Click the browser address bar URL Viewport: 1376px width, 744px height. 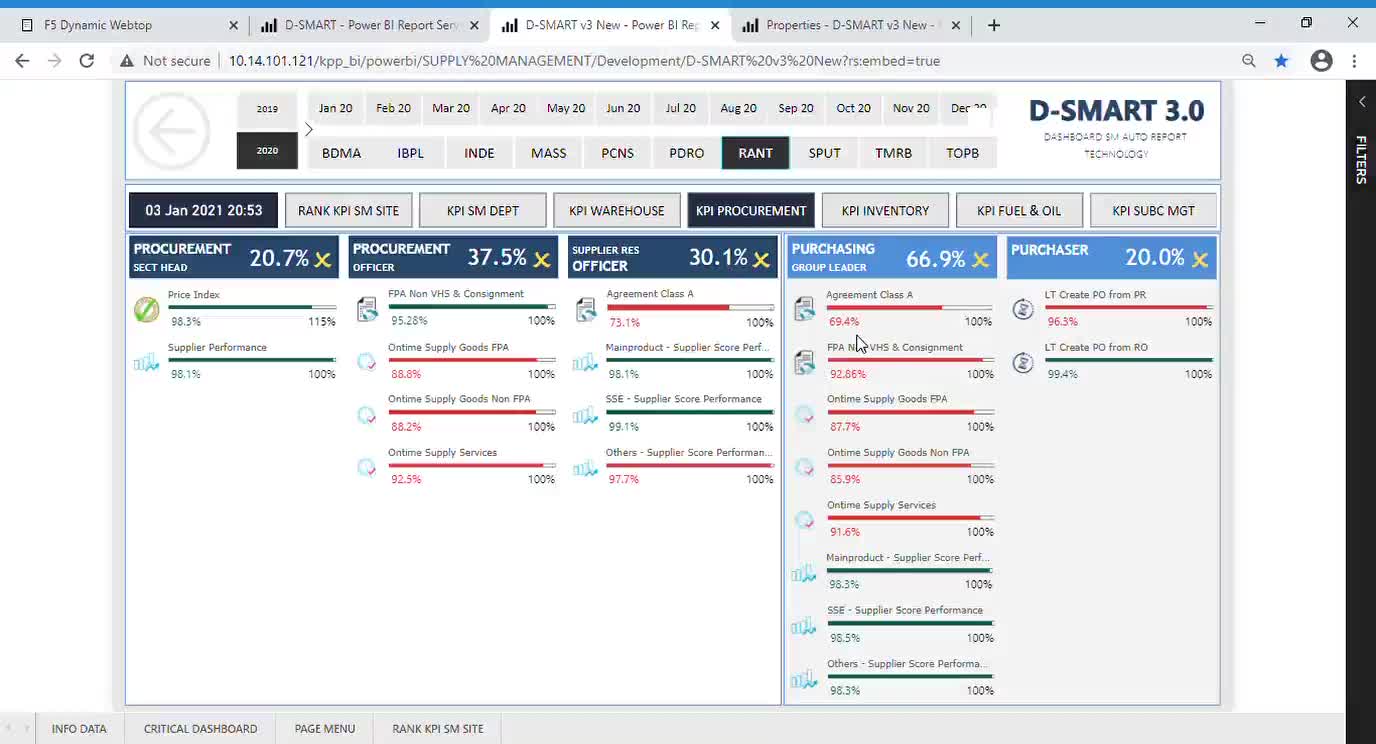coord(584,61)
